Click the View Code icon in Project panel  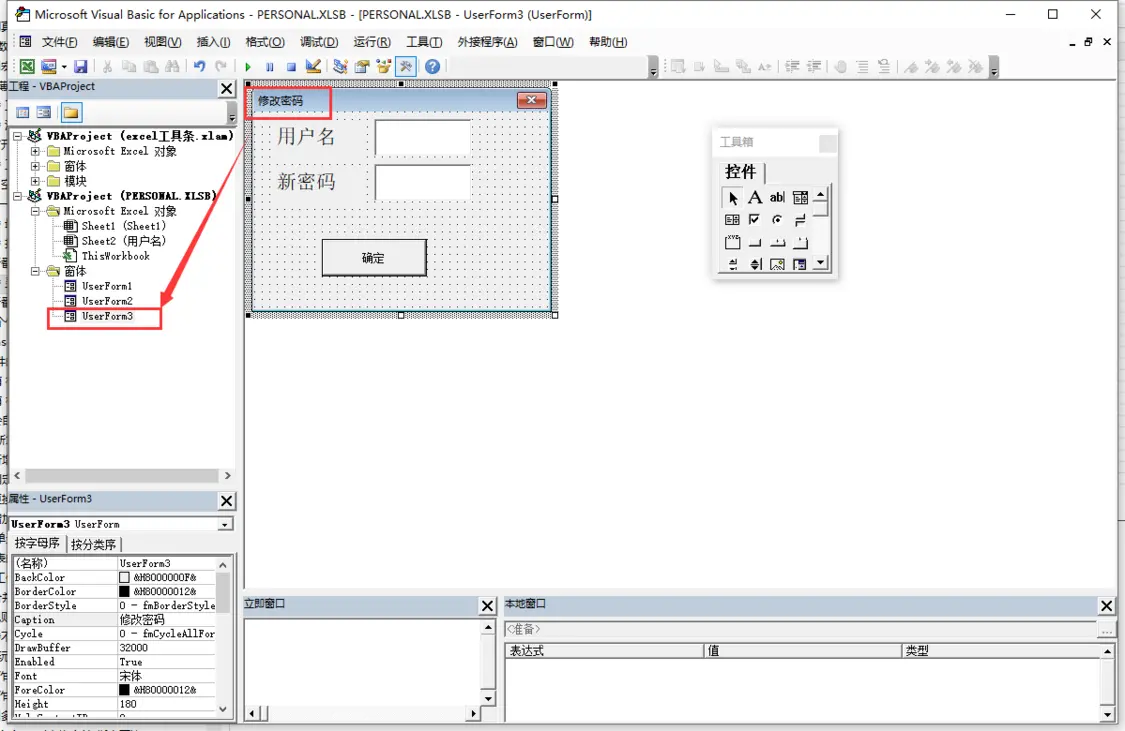click(23, 113)
